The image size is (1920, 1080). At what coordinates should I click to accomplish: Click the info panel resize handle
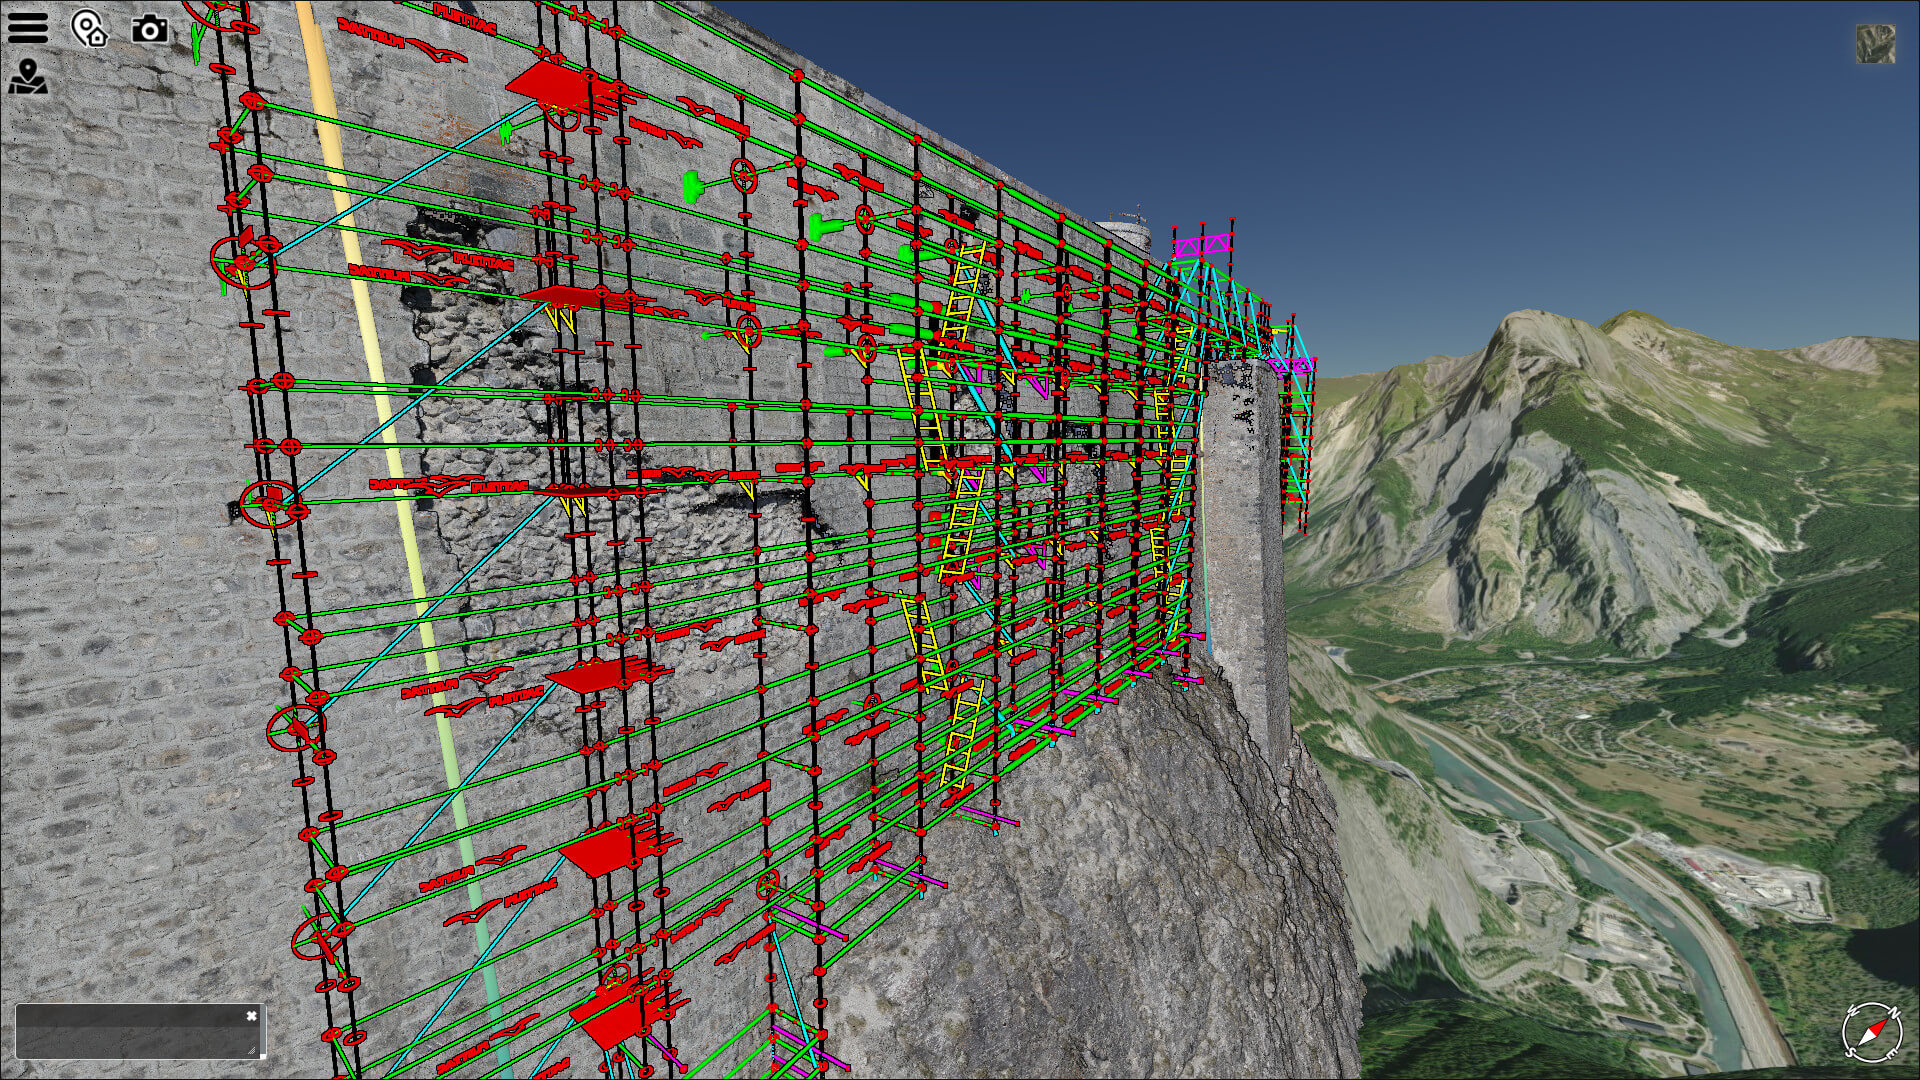(x=251, y=1050)
